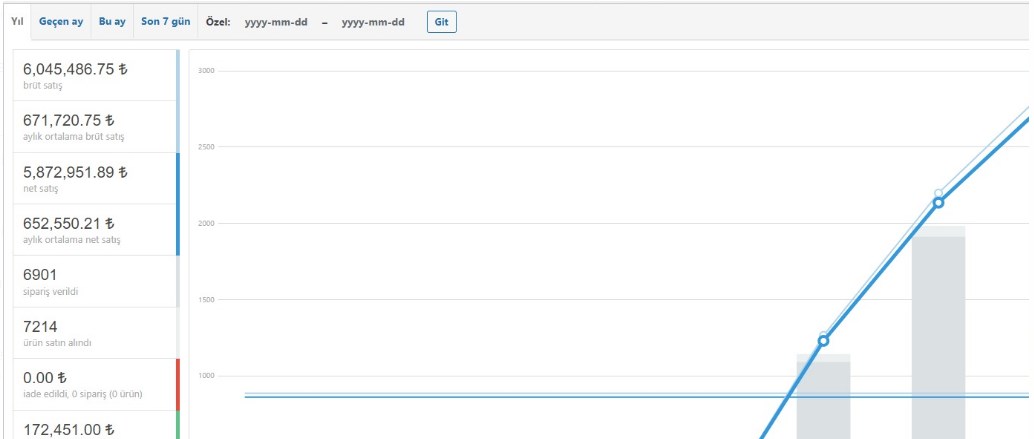The height and width of the screenshot is (439, 1034).
Task: Click the end date yyyy-mm-dd field
Action: (x=373, y=22)
